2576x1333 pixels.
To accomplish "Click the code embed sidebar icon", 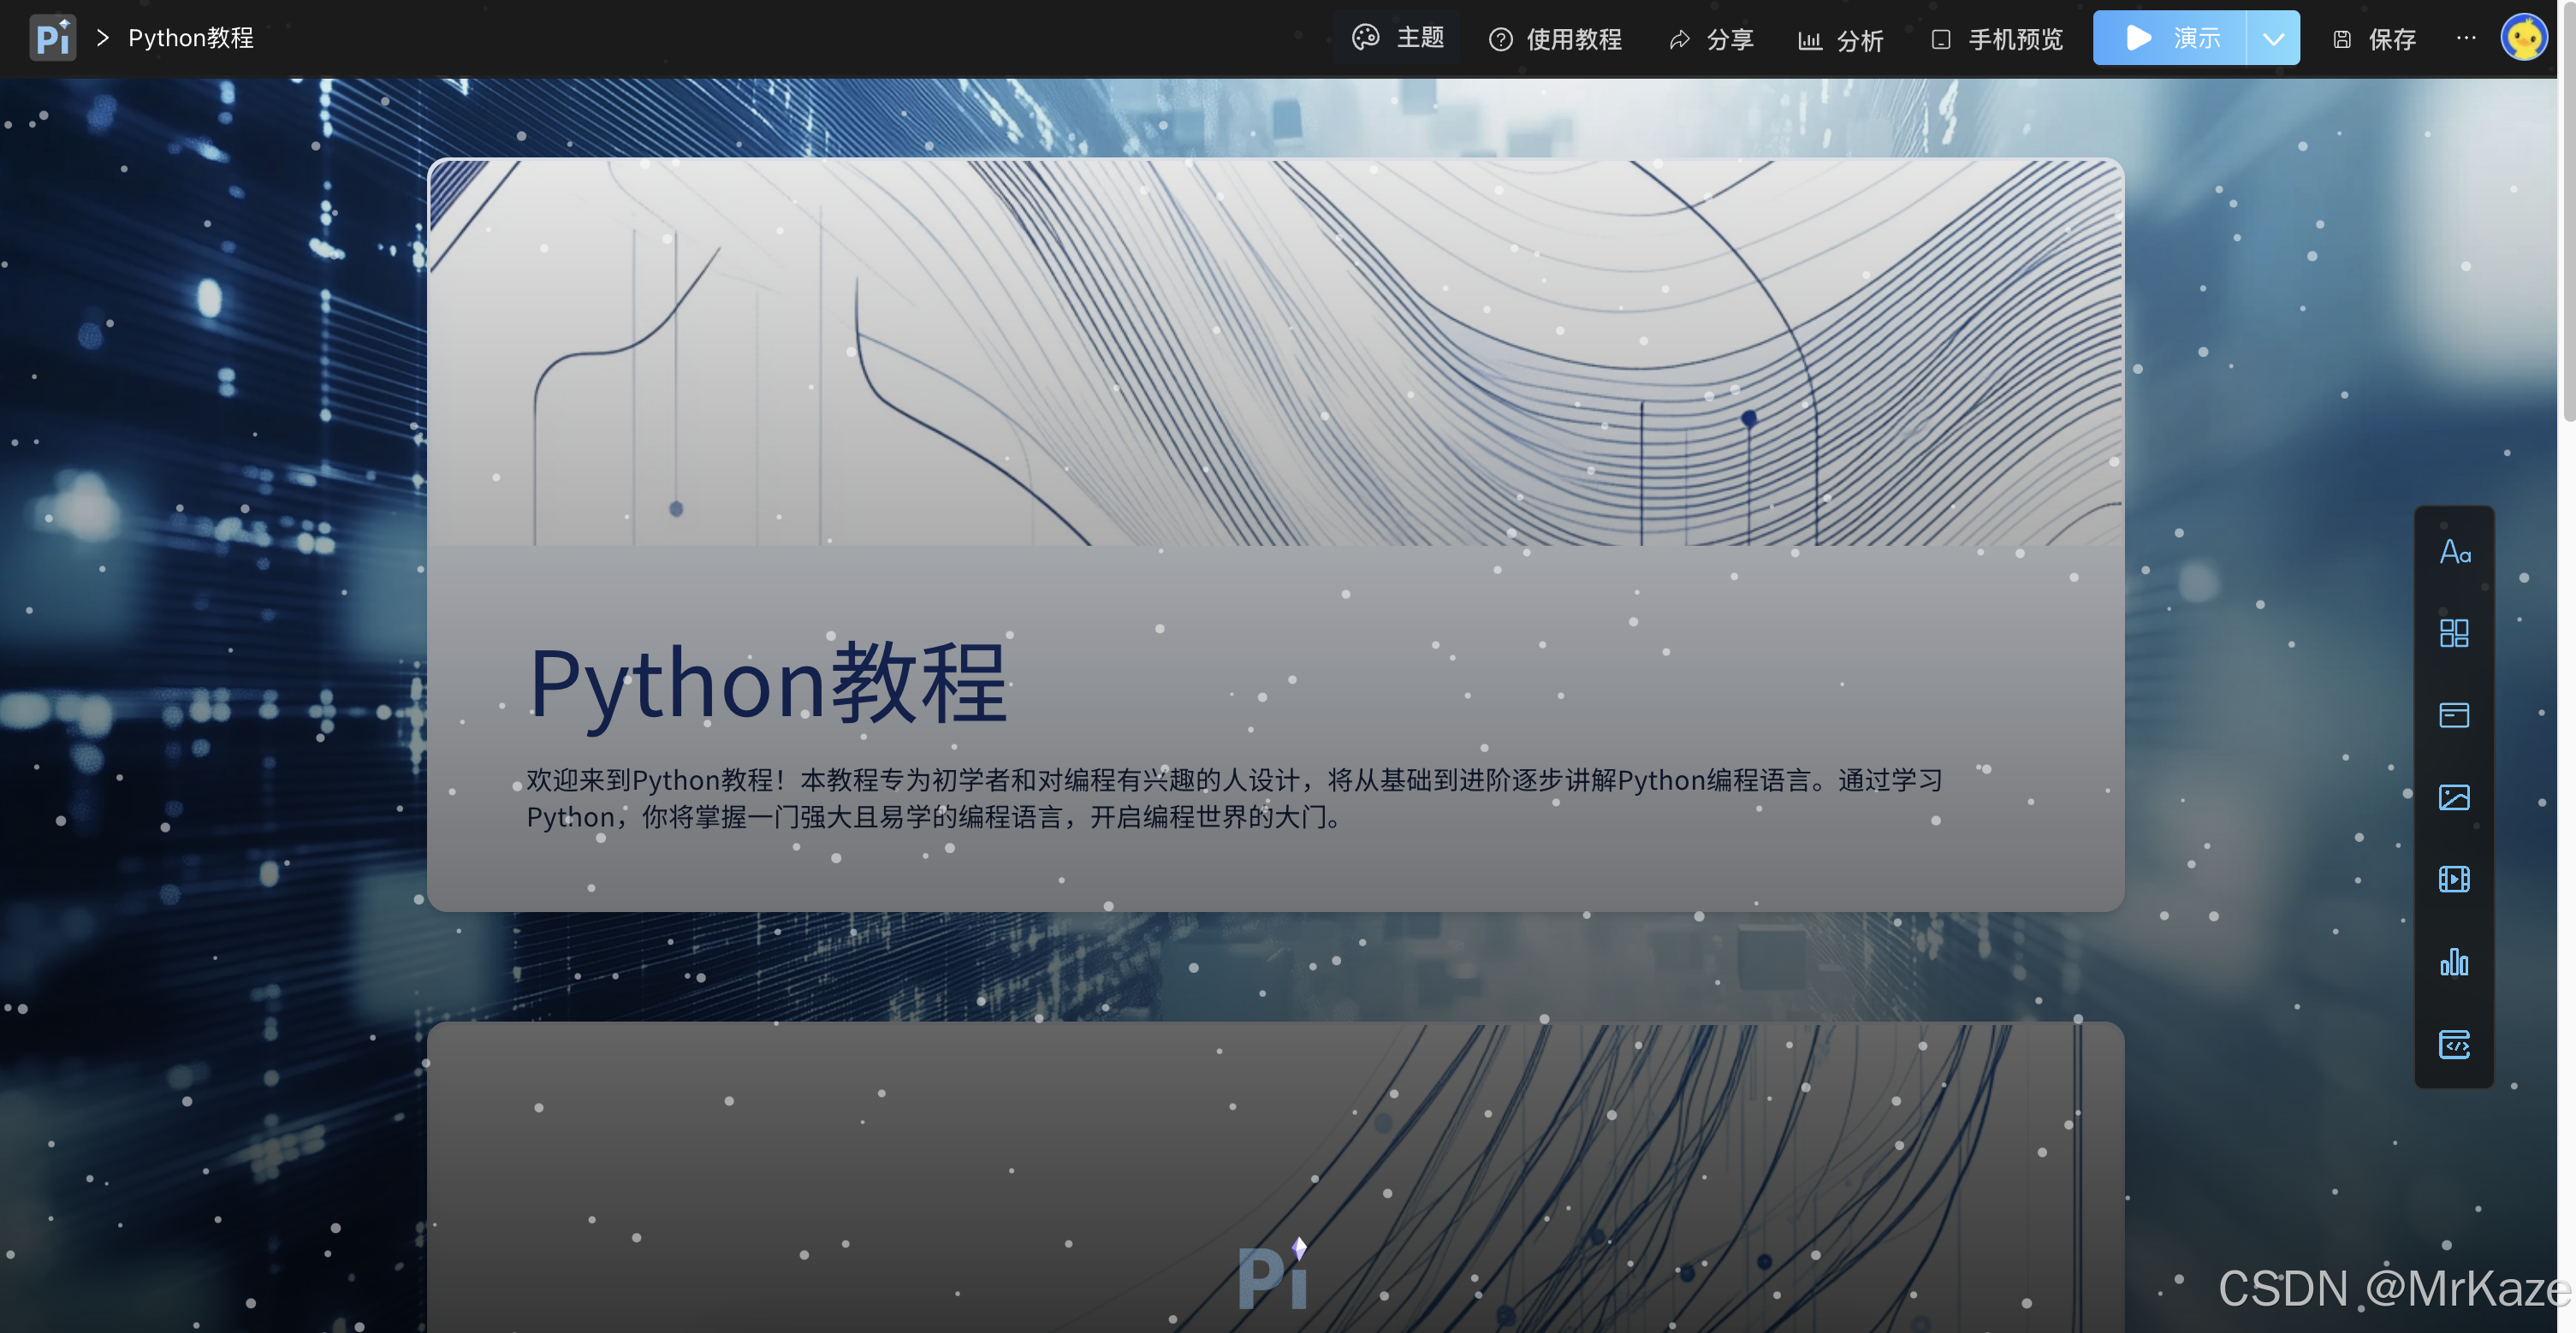I will coord(2454,1045).
